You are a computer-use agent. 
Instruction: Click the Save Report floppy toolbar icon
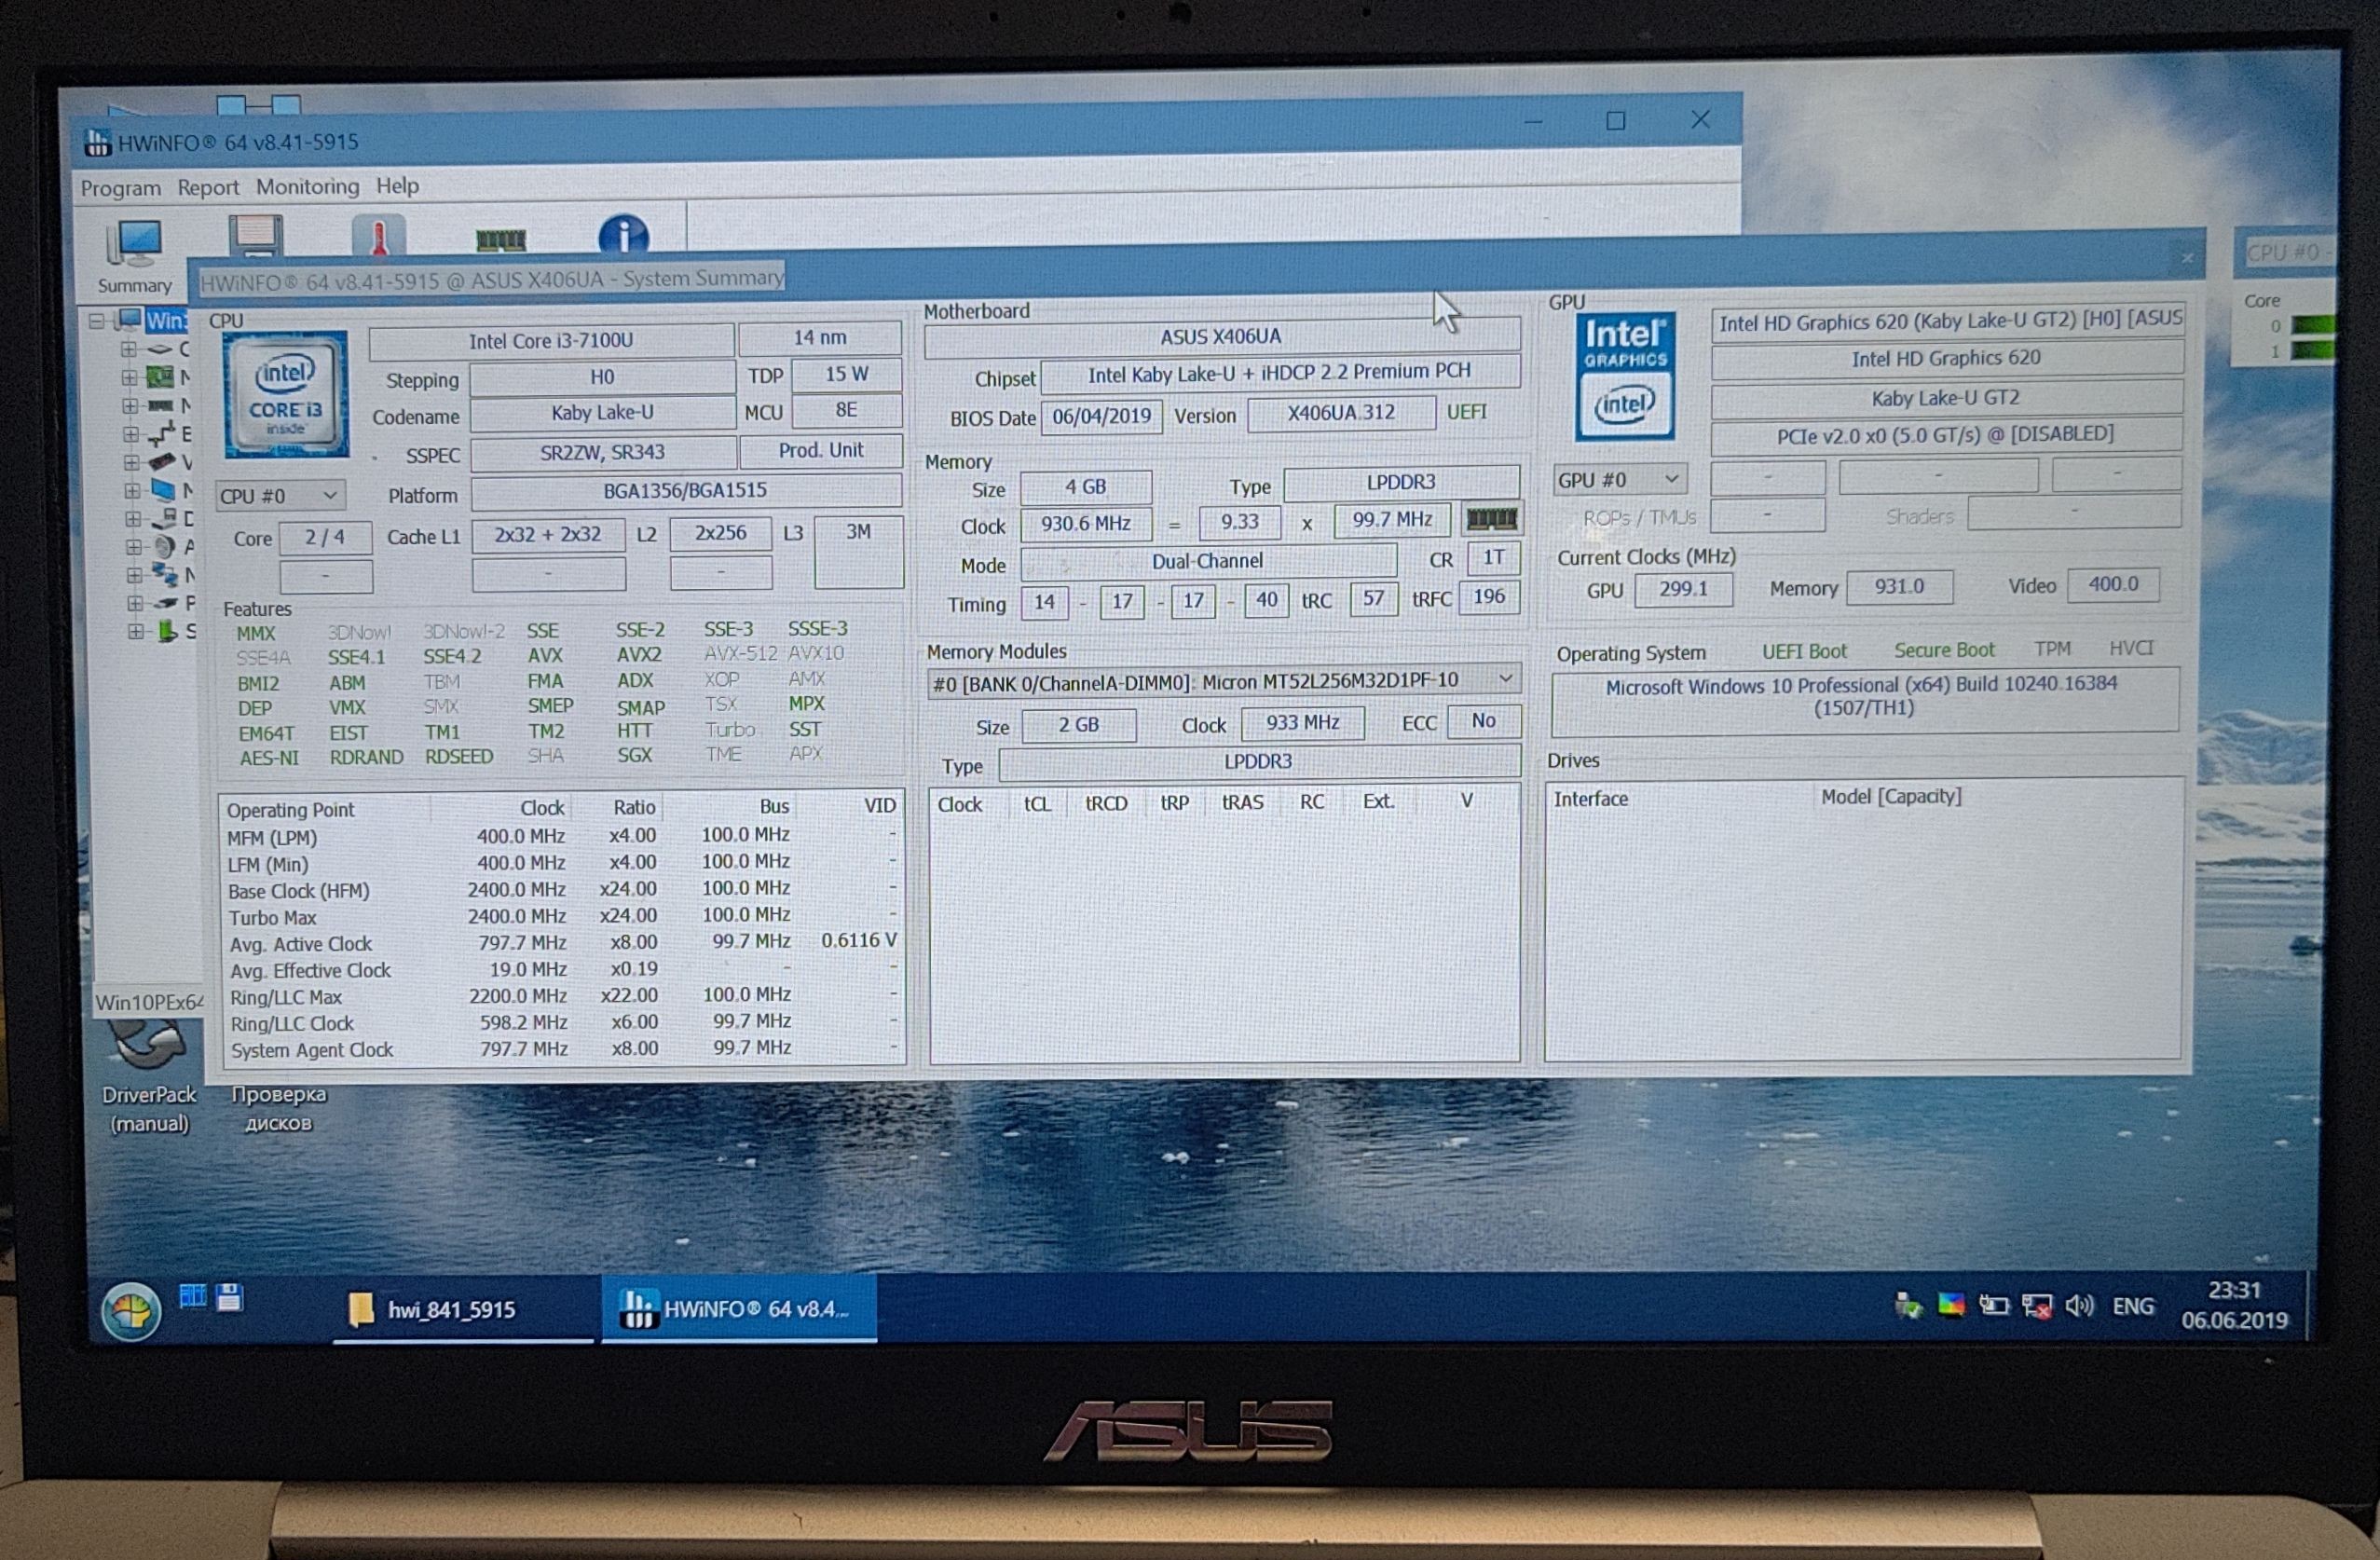tap(256, 235)
